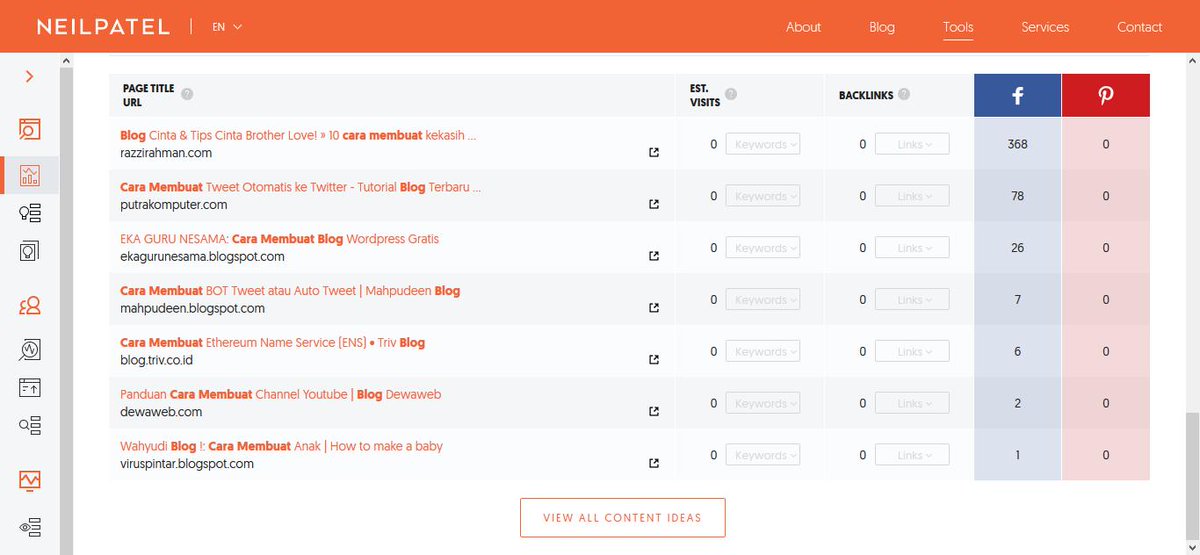Open Cara Membuat Tweet Otomatis title link
This screenshot has height=555, width=1200.
pos(301,187)
